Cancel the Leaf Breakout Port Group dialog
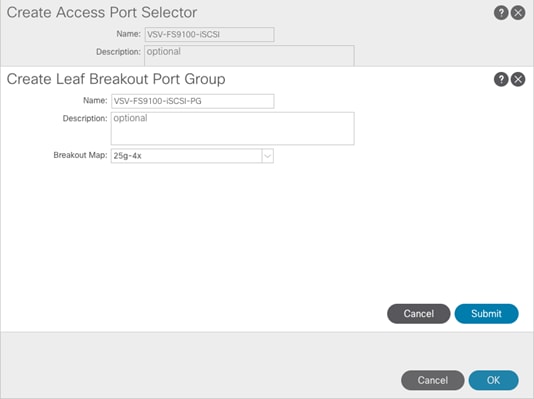Viewport: 534px width, 399px height. coord(419,314)
